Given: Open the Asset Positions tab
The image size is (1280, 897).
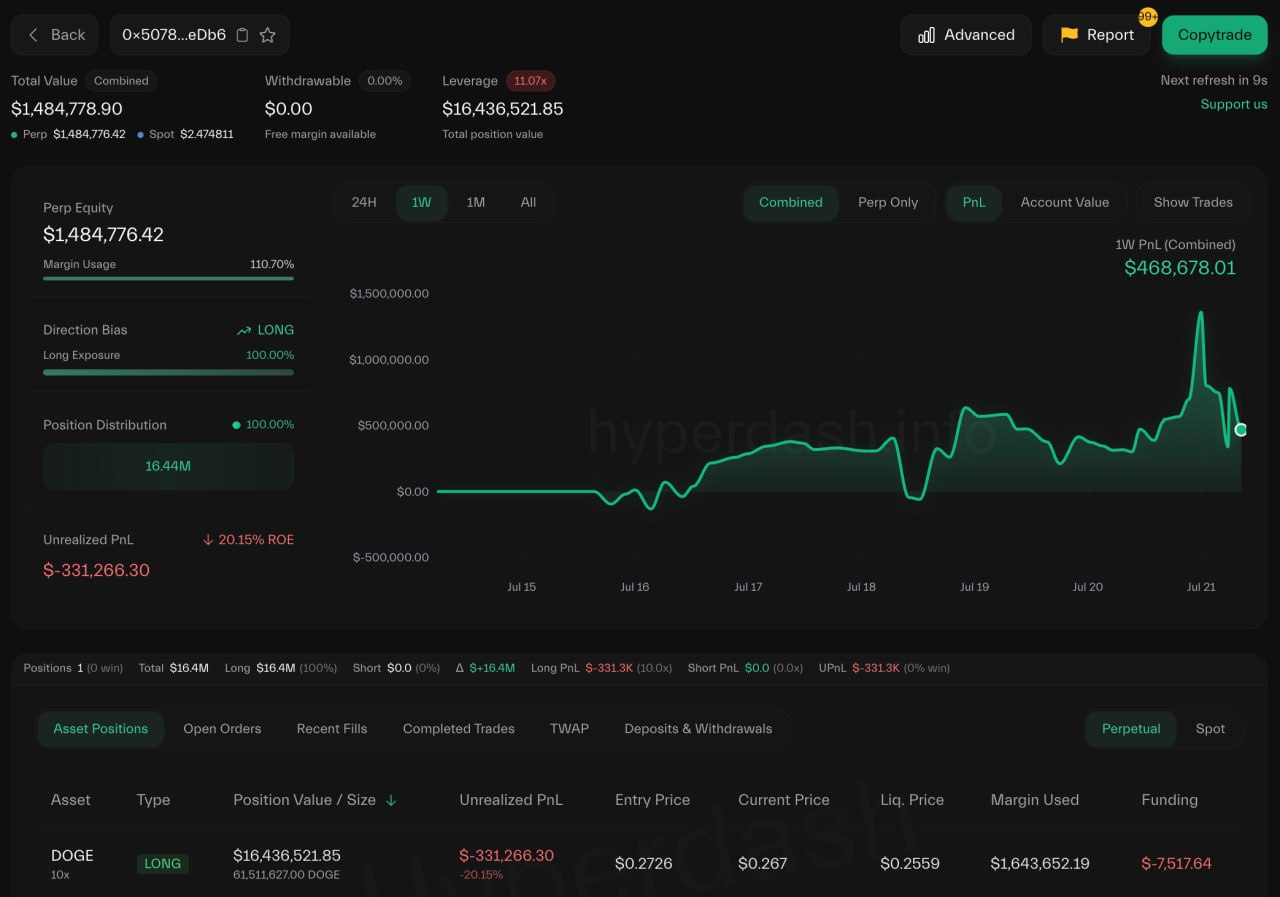Looking at the screenshot, I should pyautogui.click(x=100, y=729).
